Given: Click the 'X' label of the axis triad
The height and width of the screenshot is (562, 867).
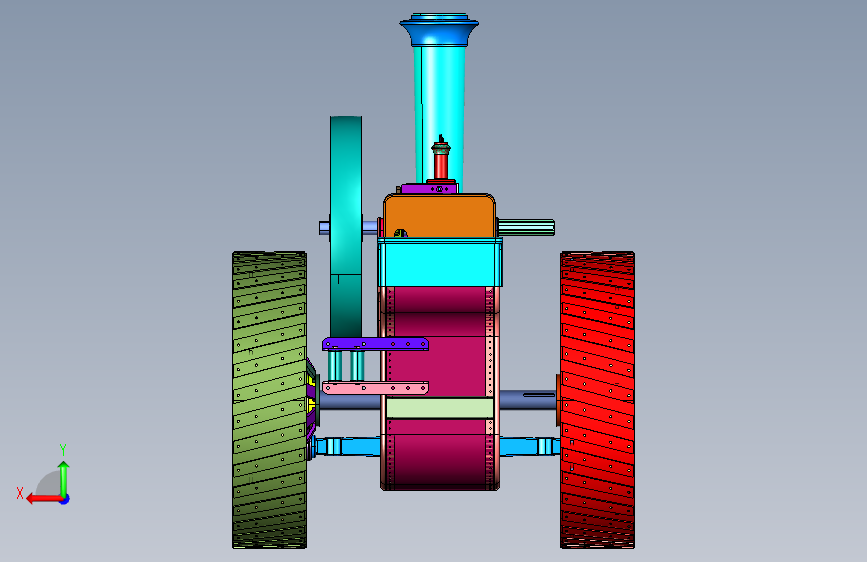Looking at the screenshot, I should (20, 493).
